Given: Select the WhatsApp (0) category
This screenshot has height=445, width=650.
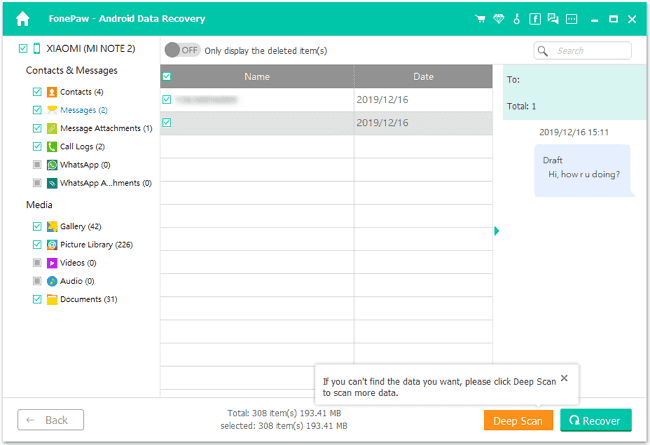Looking at the screenshot, I should (x=85, y=165).
